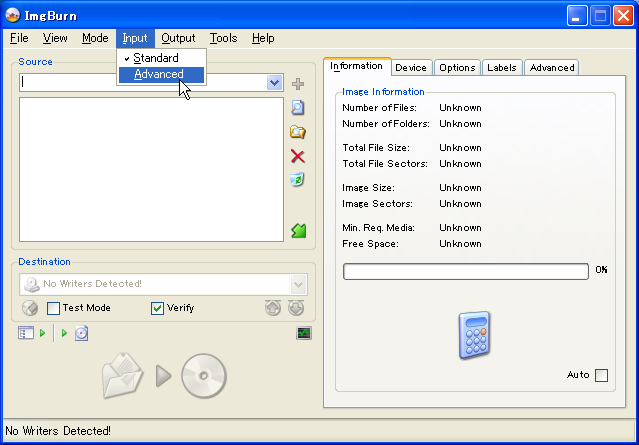The image size is (639, 445).
Task: Click the up arrow button in Destination
Action: pyautogui.click(x=273, y=308)
